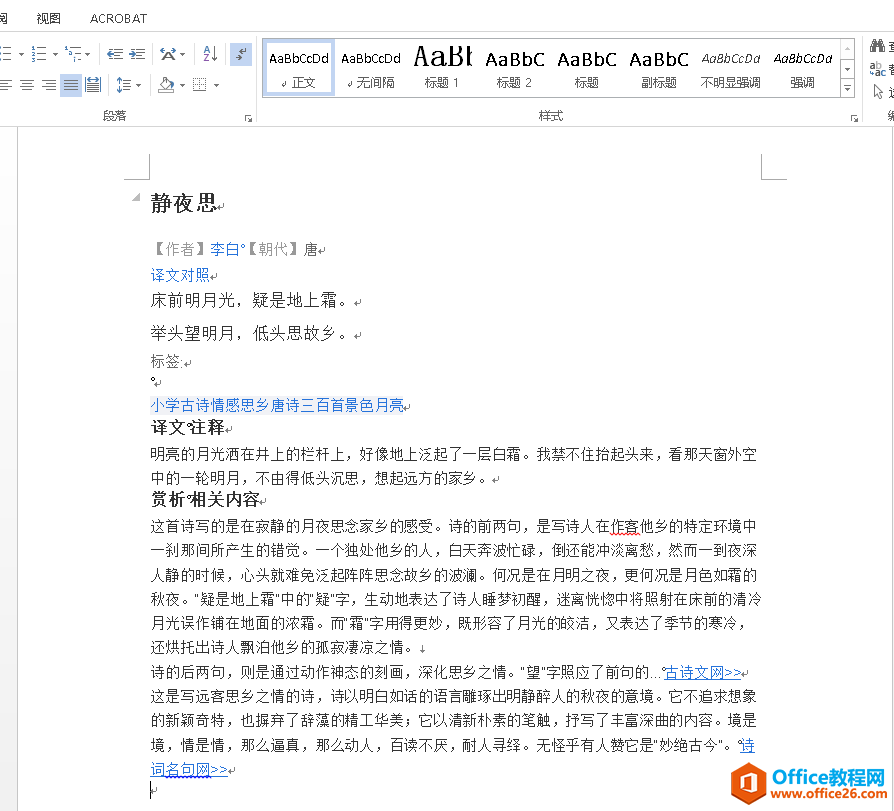Image resolution: width=894 pixels, height=811 pixels.
Task: Sort text with the A-Z sort icon
Action: [210, 54]
